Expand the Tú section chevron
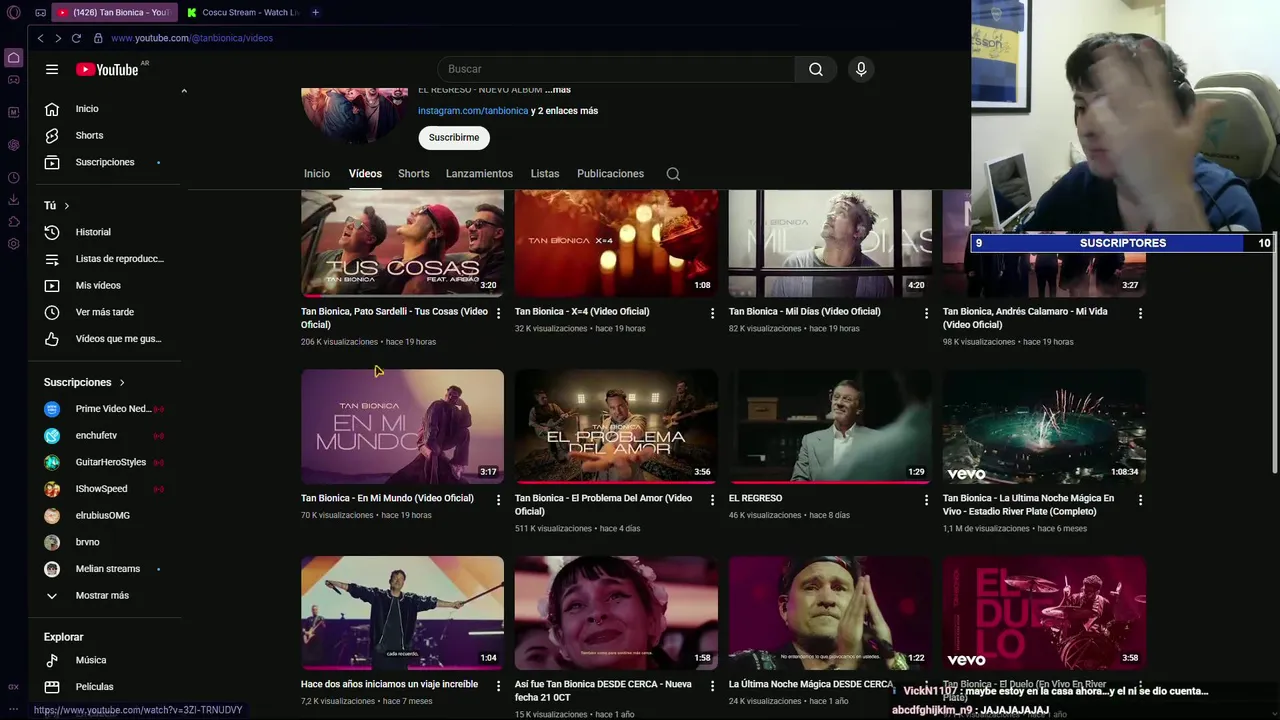The image size is (1280, 720). pyautogui.click(x=67, y=206)
